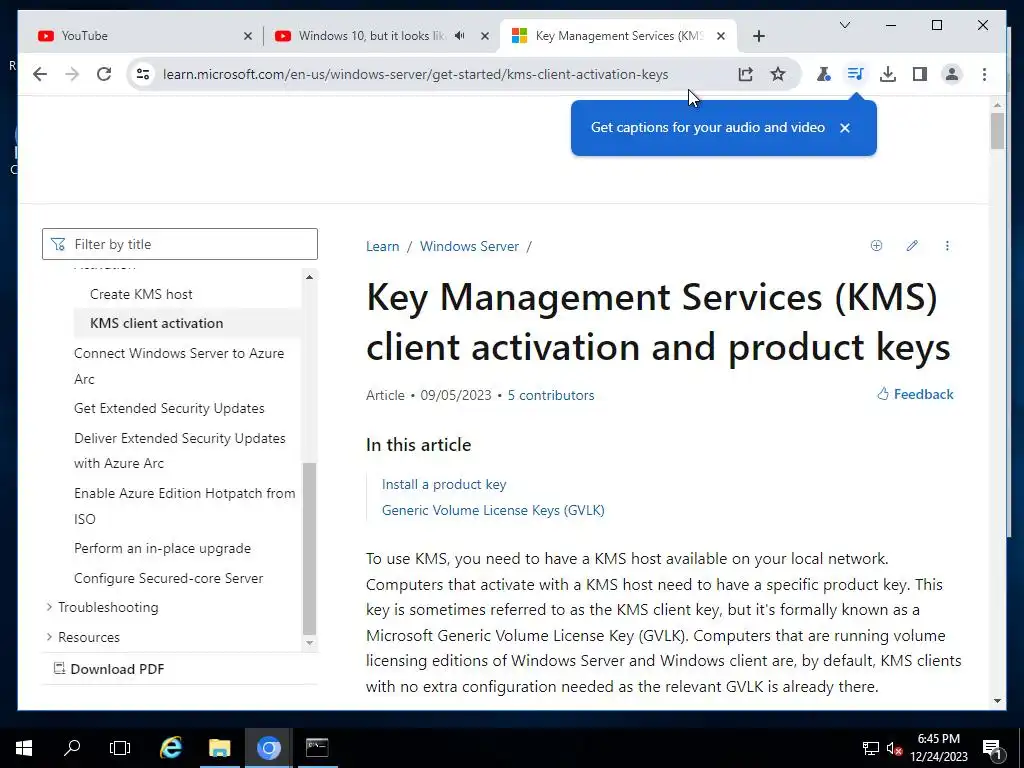Open Create KMS host in sidebar
This screenshot has height=768, width=1024.
pos(141,295)
